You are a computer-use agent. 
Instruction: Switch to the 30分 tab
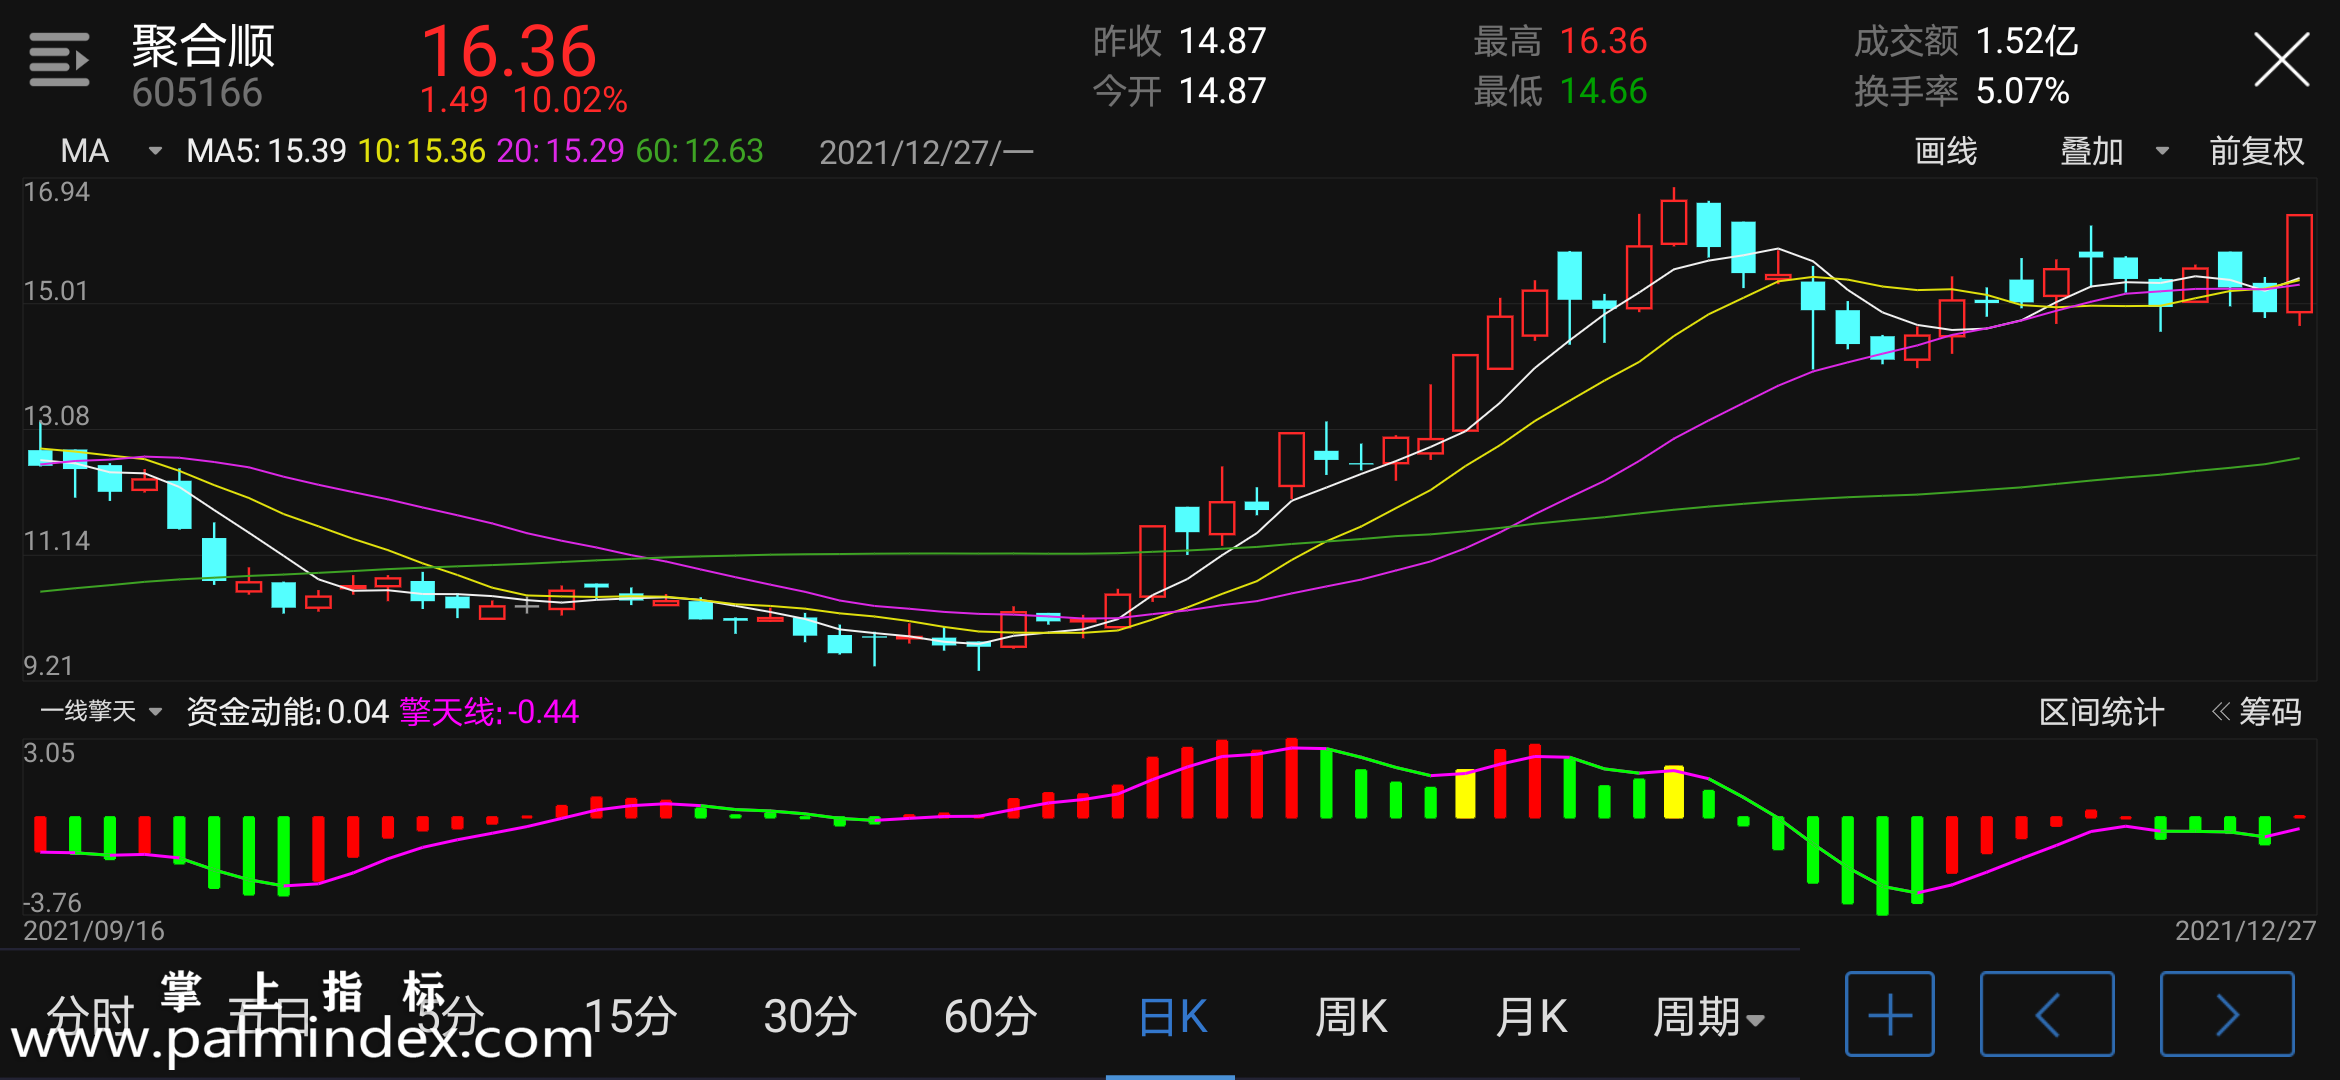(x=810, y=1017)
